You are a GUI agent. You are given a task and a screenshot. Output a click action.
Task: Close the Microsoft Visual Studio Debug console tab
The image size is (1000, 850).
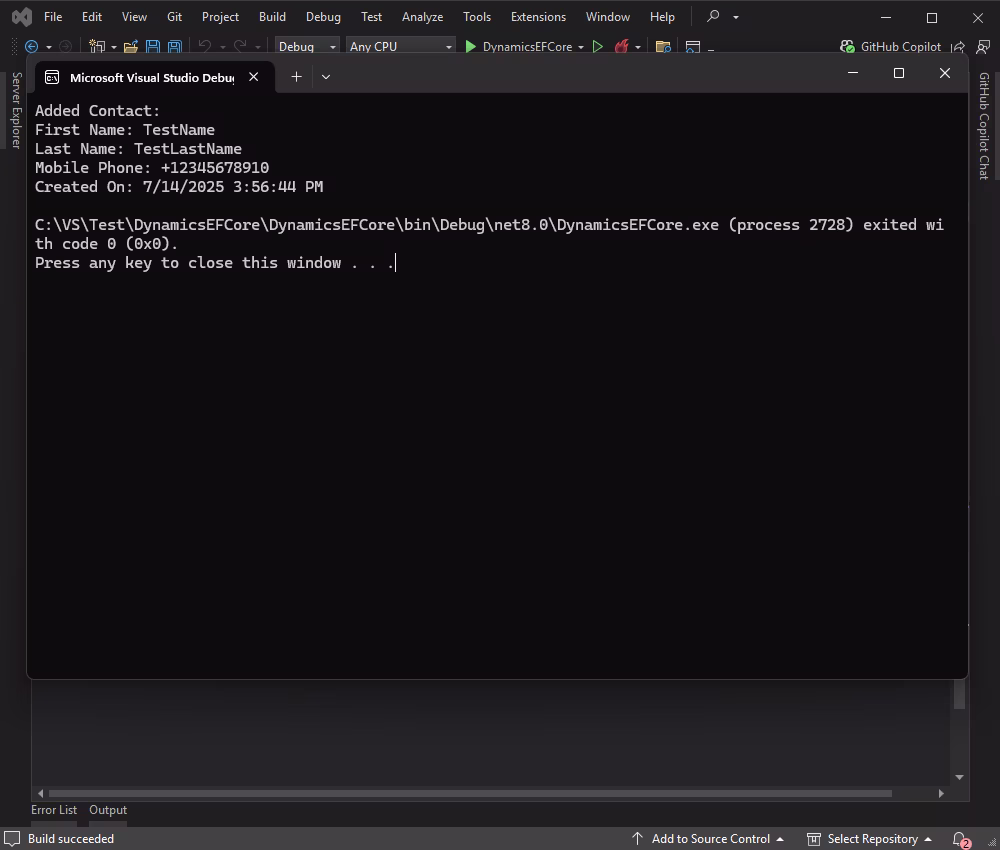pyautogui.click(x=253, y=77)
